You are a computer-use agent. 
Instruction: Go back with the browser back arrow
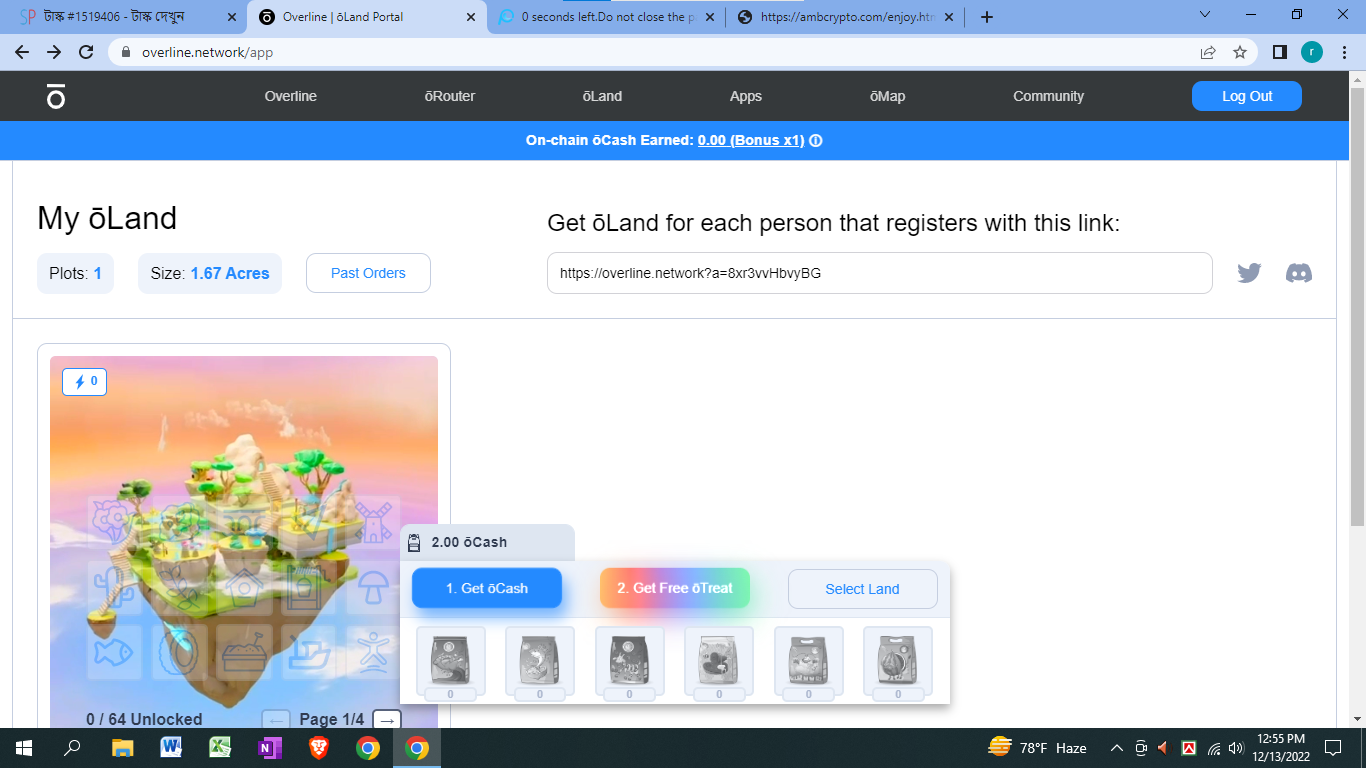[22, 52]
